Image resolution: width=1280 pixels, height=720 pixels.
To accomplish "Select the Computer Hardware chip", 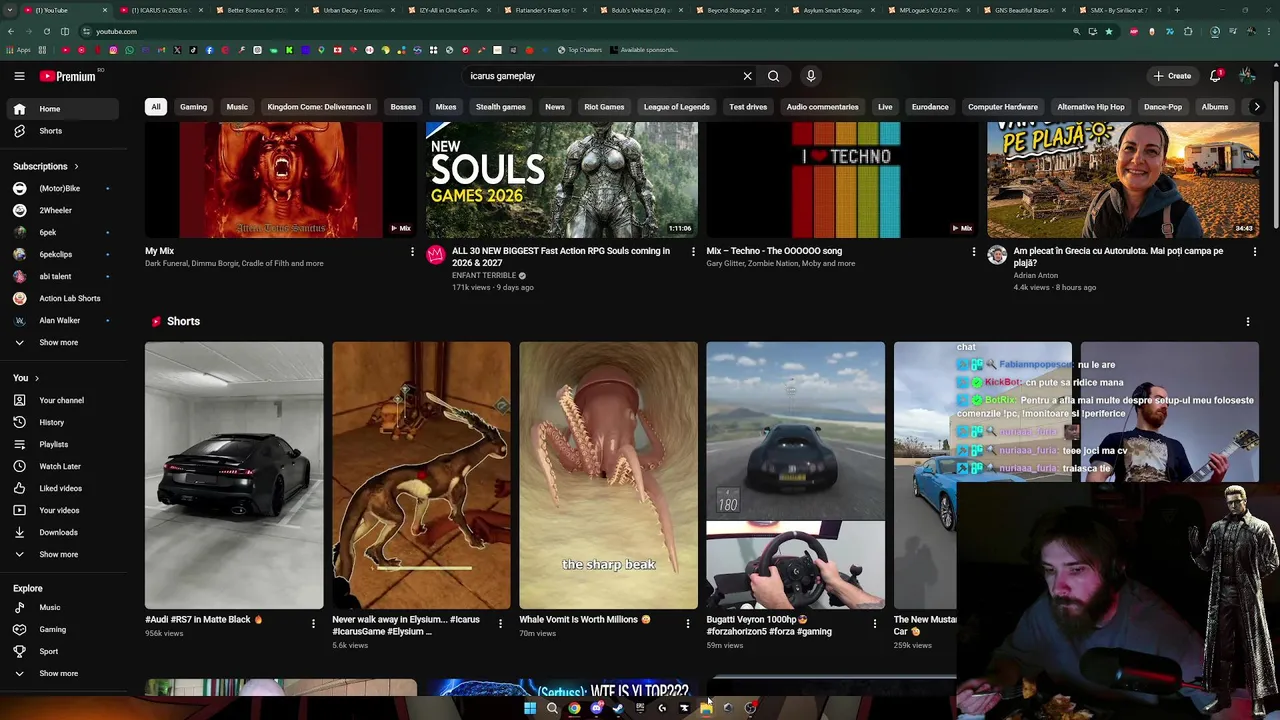I will 1003,107.
